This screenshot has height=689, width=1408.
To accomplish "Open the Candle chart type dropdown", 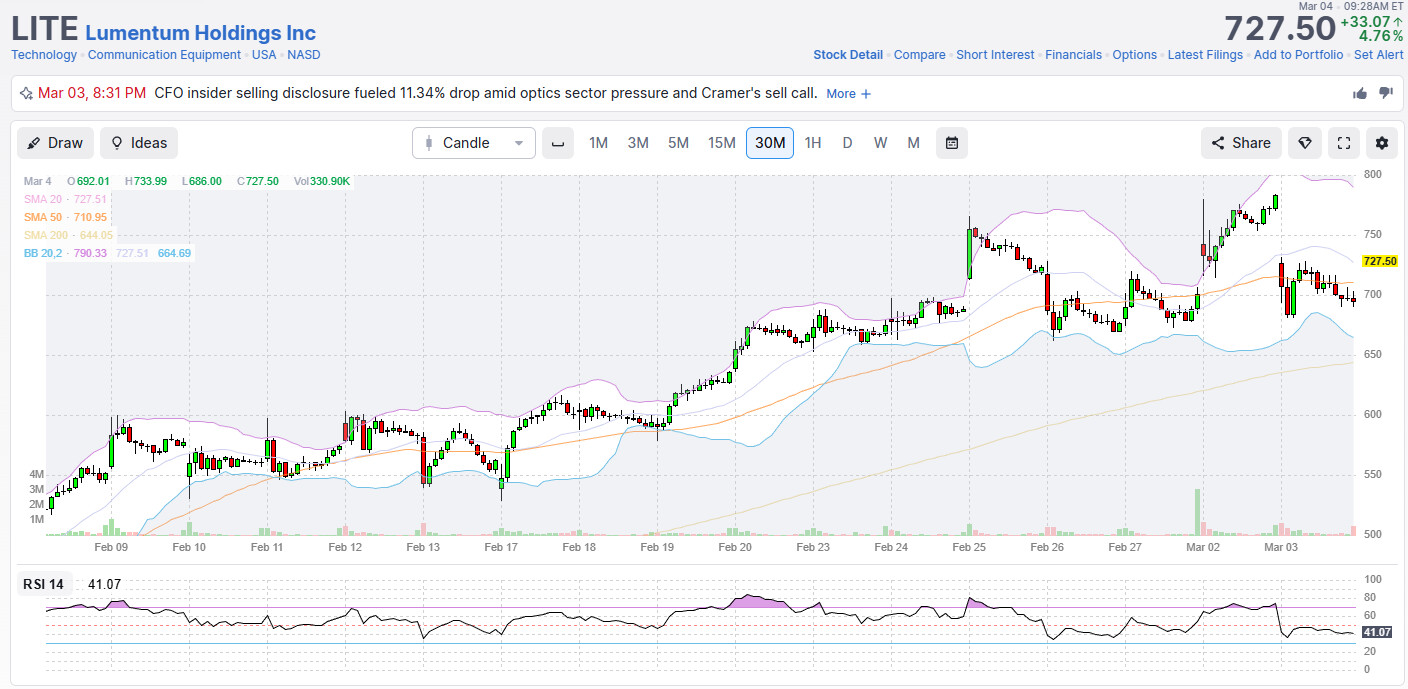I will coord(474,143).
